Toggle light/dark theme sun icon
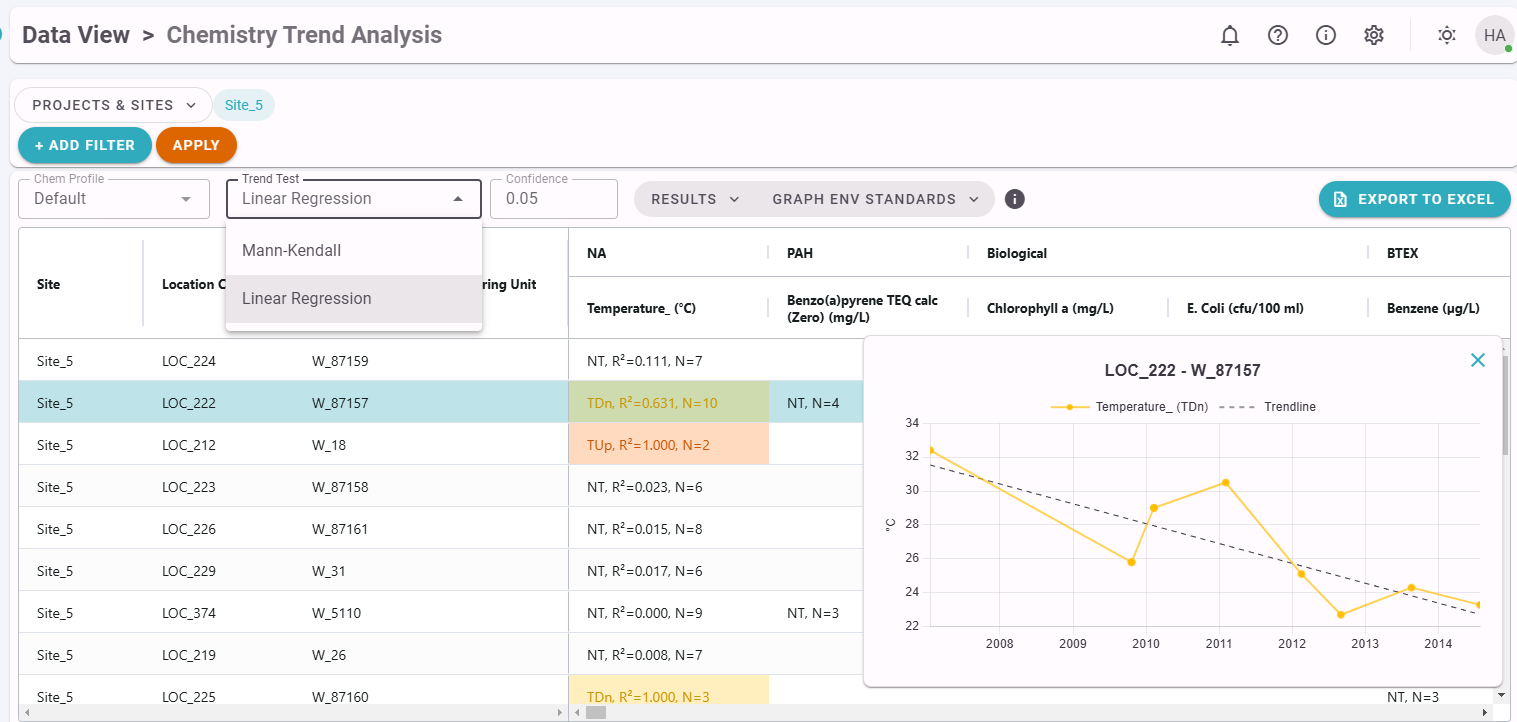 1447,35
